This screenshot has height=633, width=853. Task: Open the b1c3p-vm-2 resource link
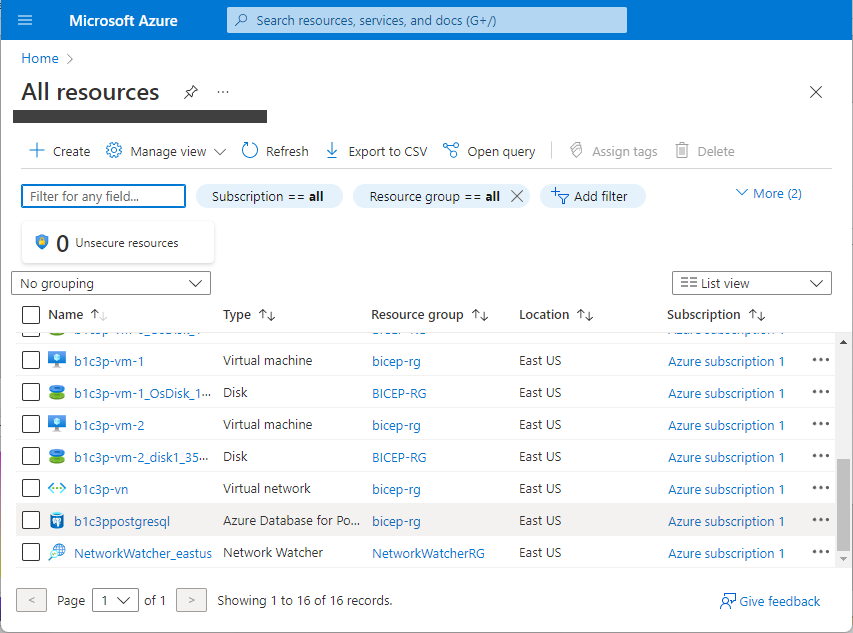pyautogui.click(x=109, y=426)
